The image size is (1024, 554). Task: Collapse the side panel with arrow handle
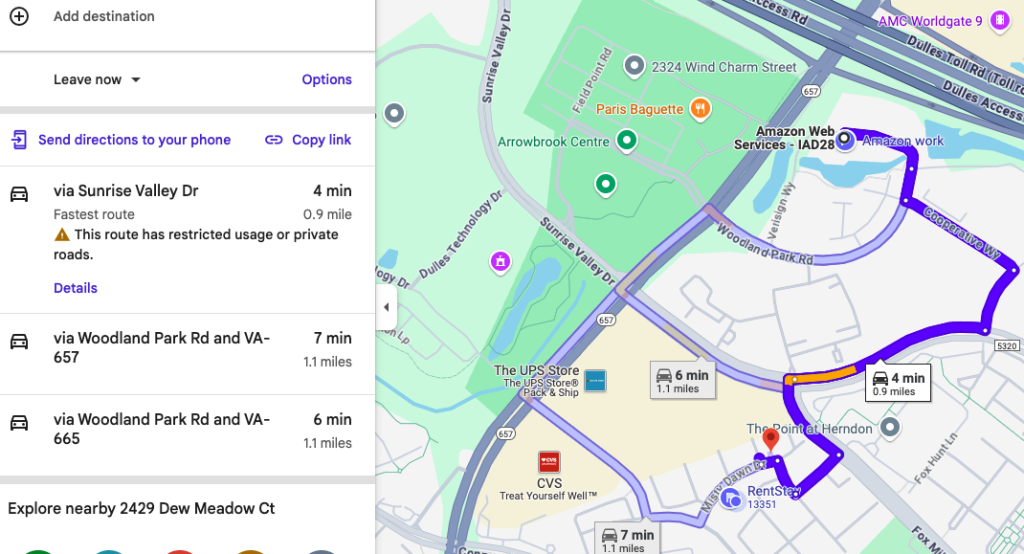pyautogui.click(x=386, y=307)
